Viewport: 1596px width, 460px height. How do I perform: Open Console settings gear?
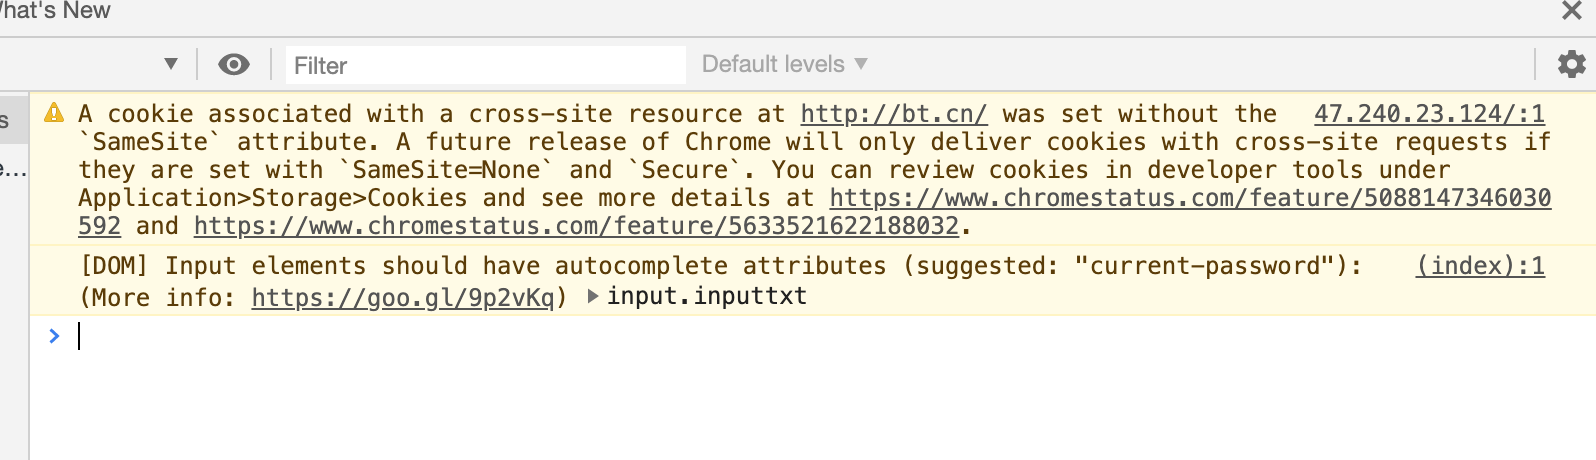1571,64
